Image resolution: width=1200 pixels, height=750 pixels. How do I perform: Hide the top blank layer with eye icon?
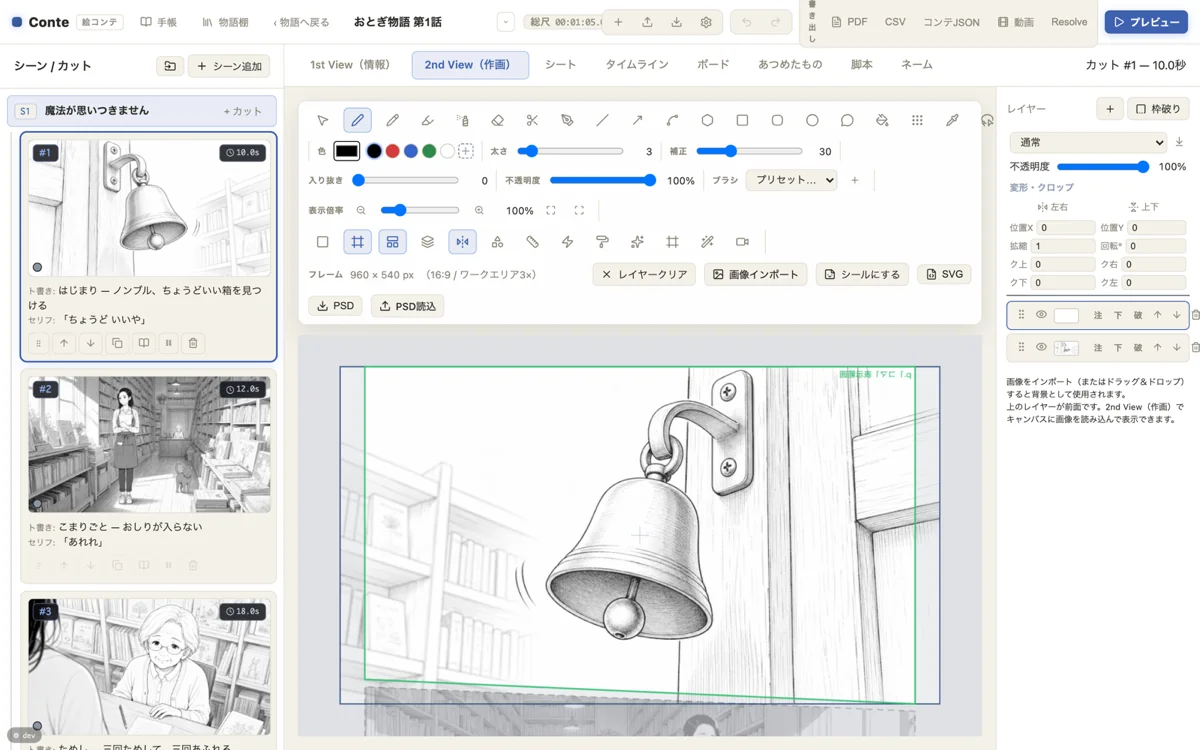[1041, 315]
